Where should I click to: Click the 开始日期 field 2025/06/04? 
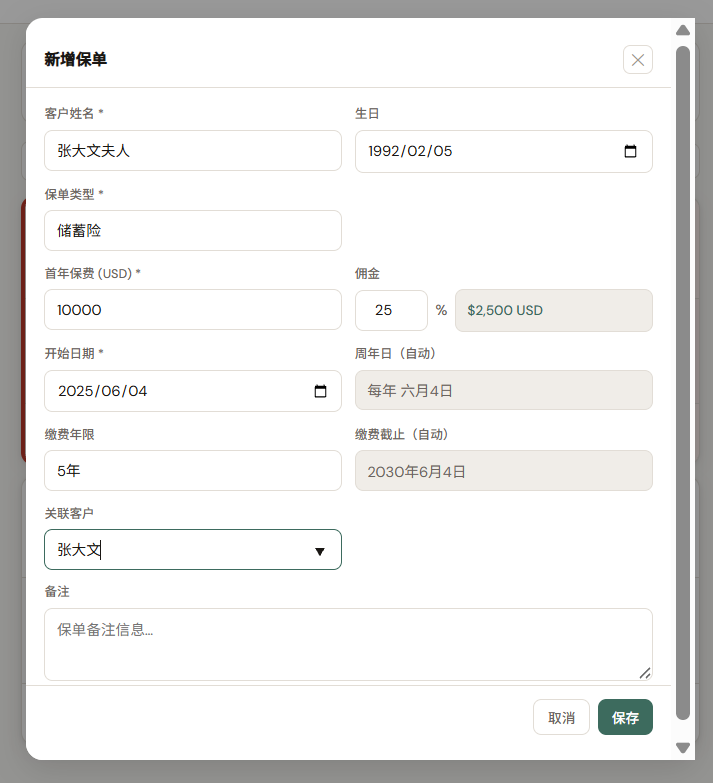pyautogui.click(x=193, y=391)
